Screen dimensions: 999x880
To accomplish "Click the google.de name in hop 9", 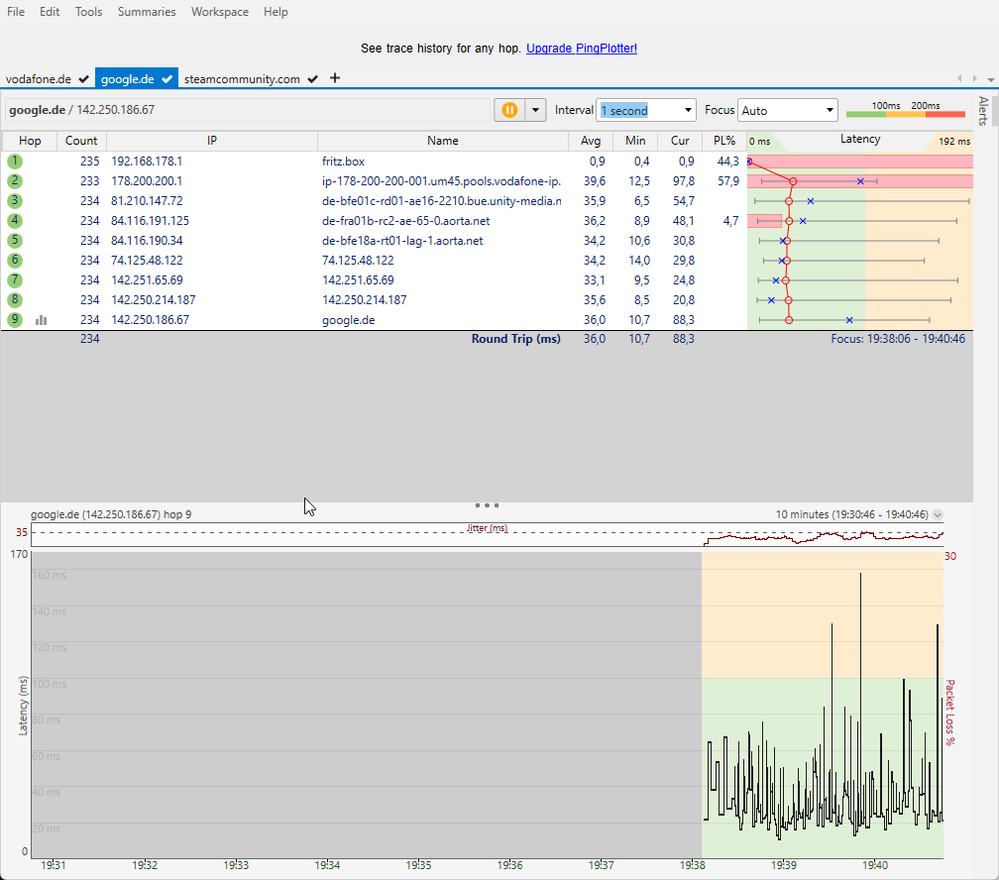I will [x=349, y=319].
